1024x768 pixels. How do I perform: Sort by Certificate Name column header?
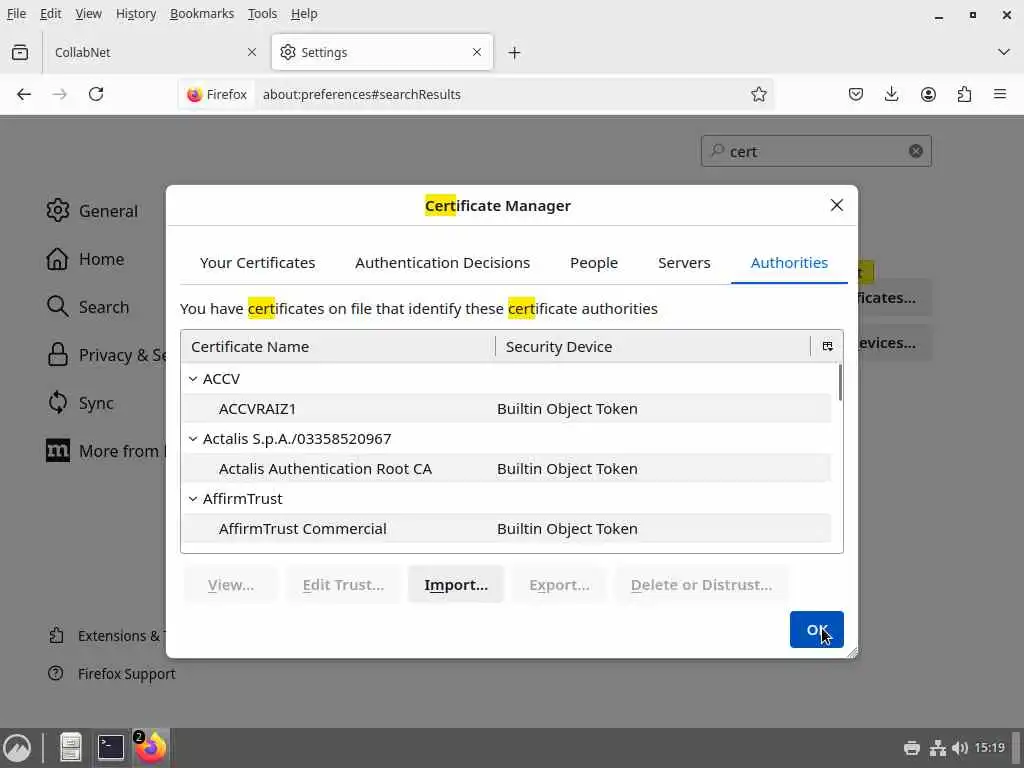tap(338, 346)
